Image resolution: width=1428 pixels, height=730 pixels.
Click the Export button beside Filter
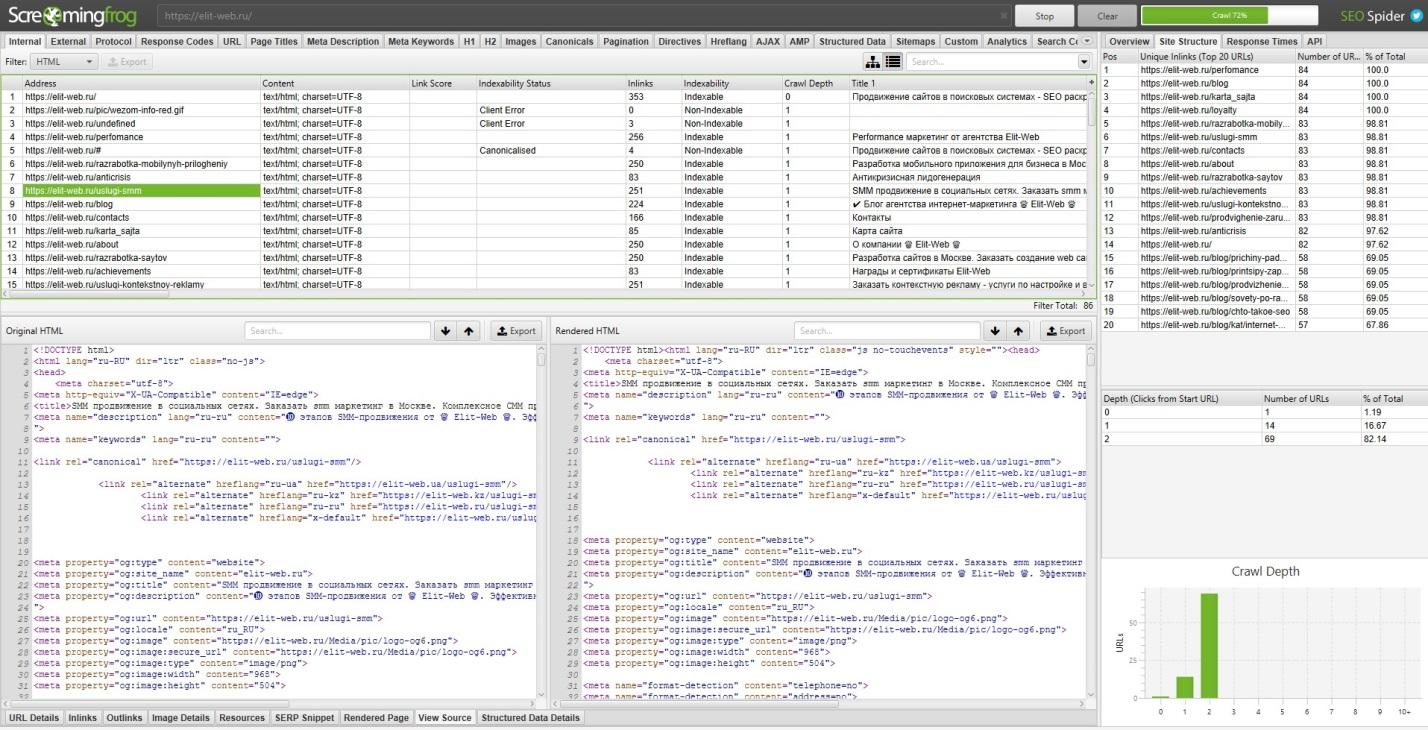click(128, 62)
